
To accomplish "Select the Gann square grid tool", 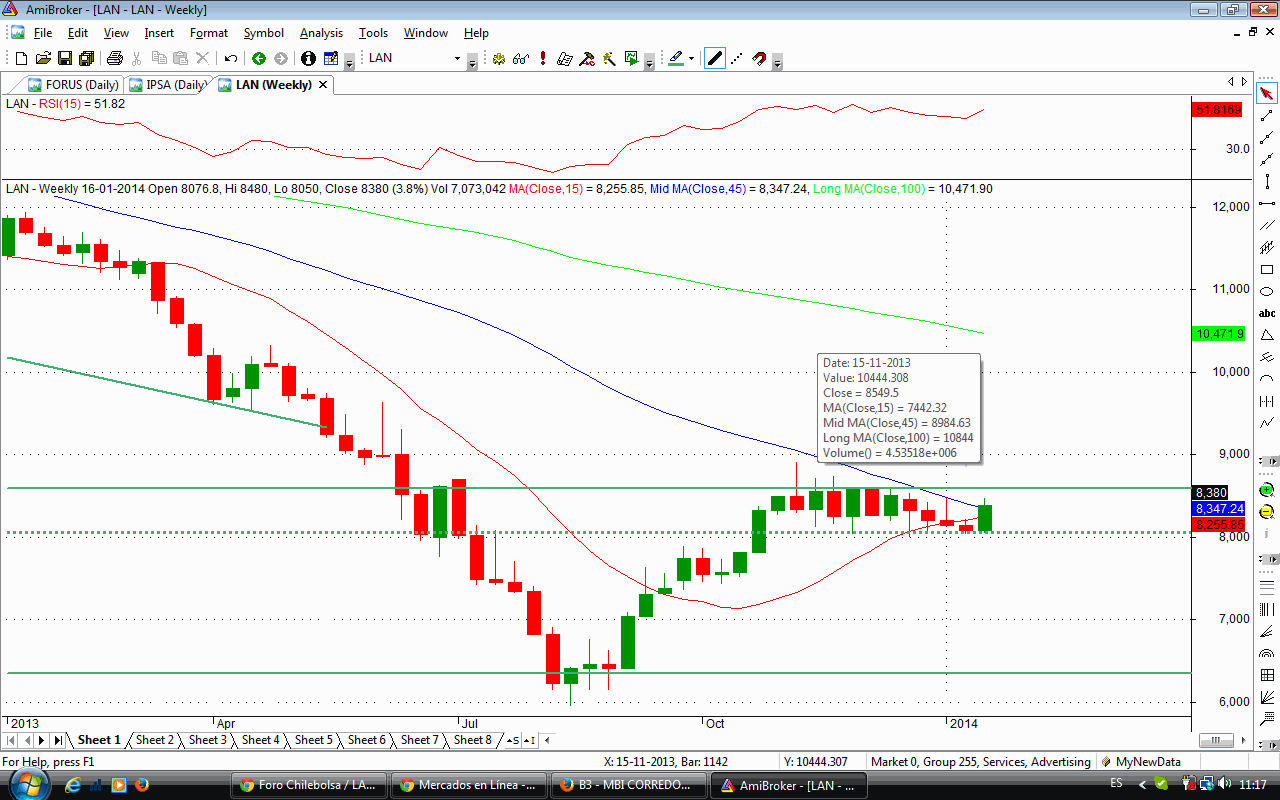I will point(1267,677).
